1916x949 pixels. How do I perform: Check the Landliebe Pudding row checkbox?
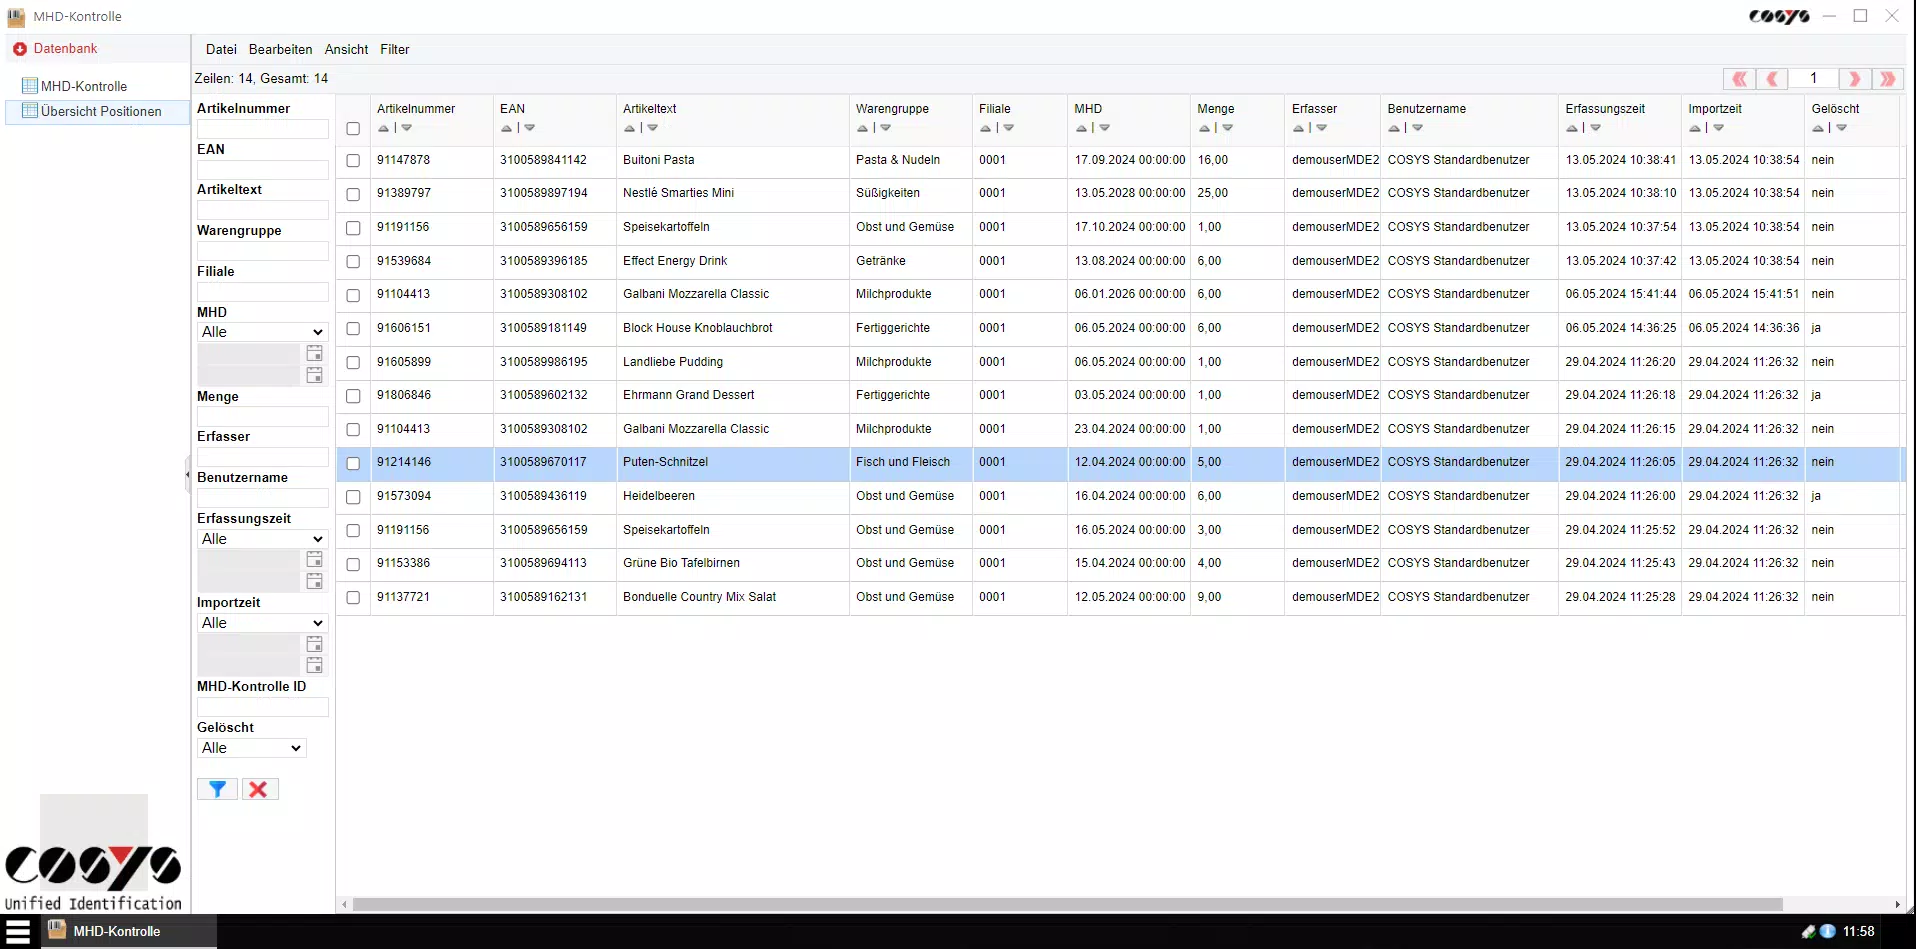click(353, 362)
